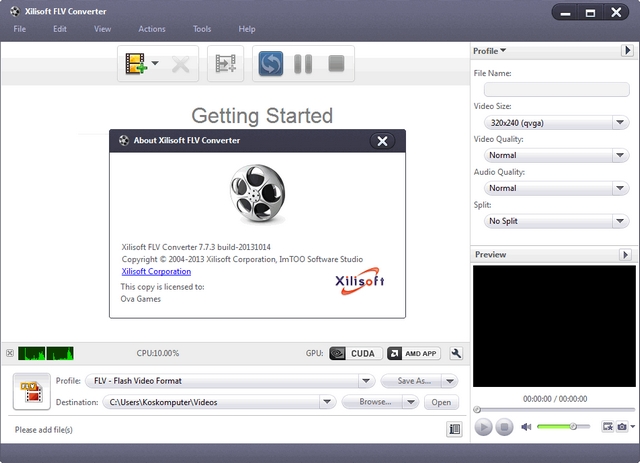Click the film reel logo in About dialog
Screen dimensions: 640x463
[258, 194]
